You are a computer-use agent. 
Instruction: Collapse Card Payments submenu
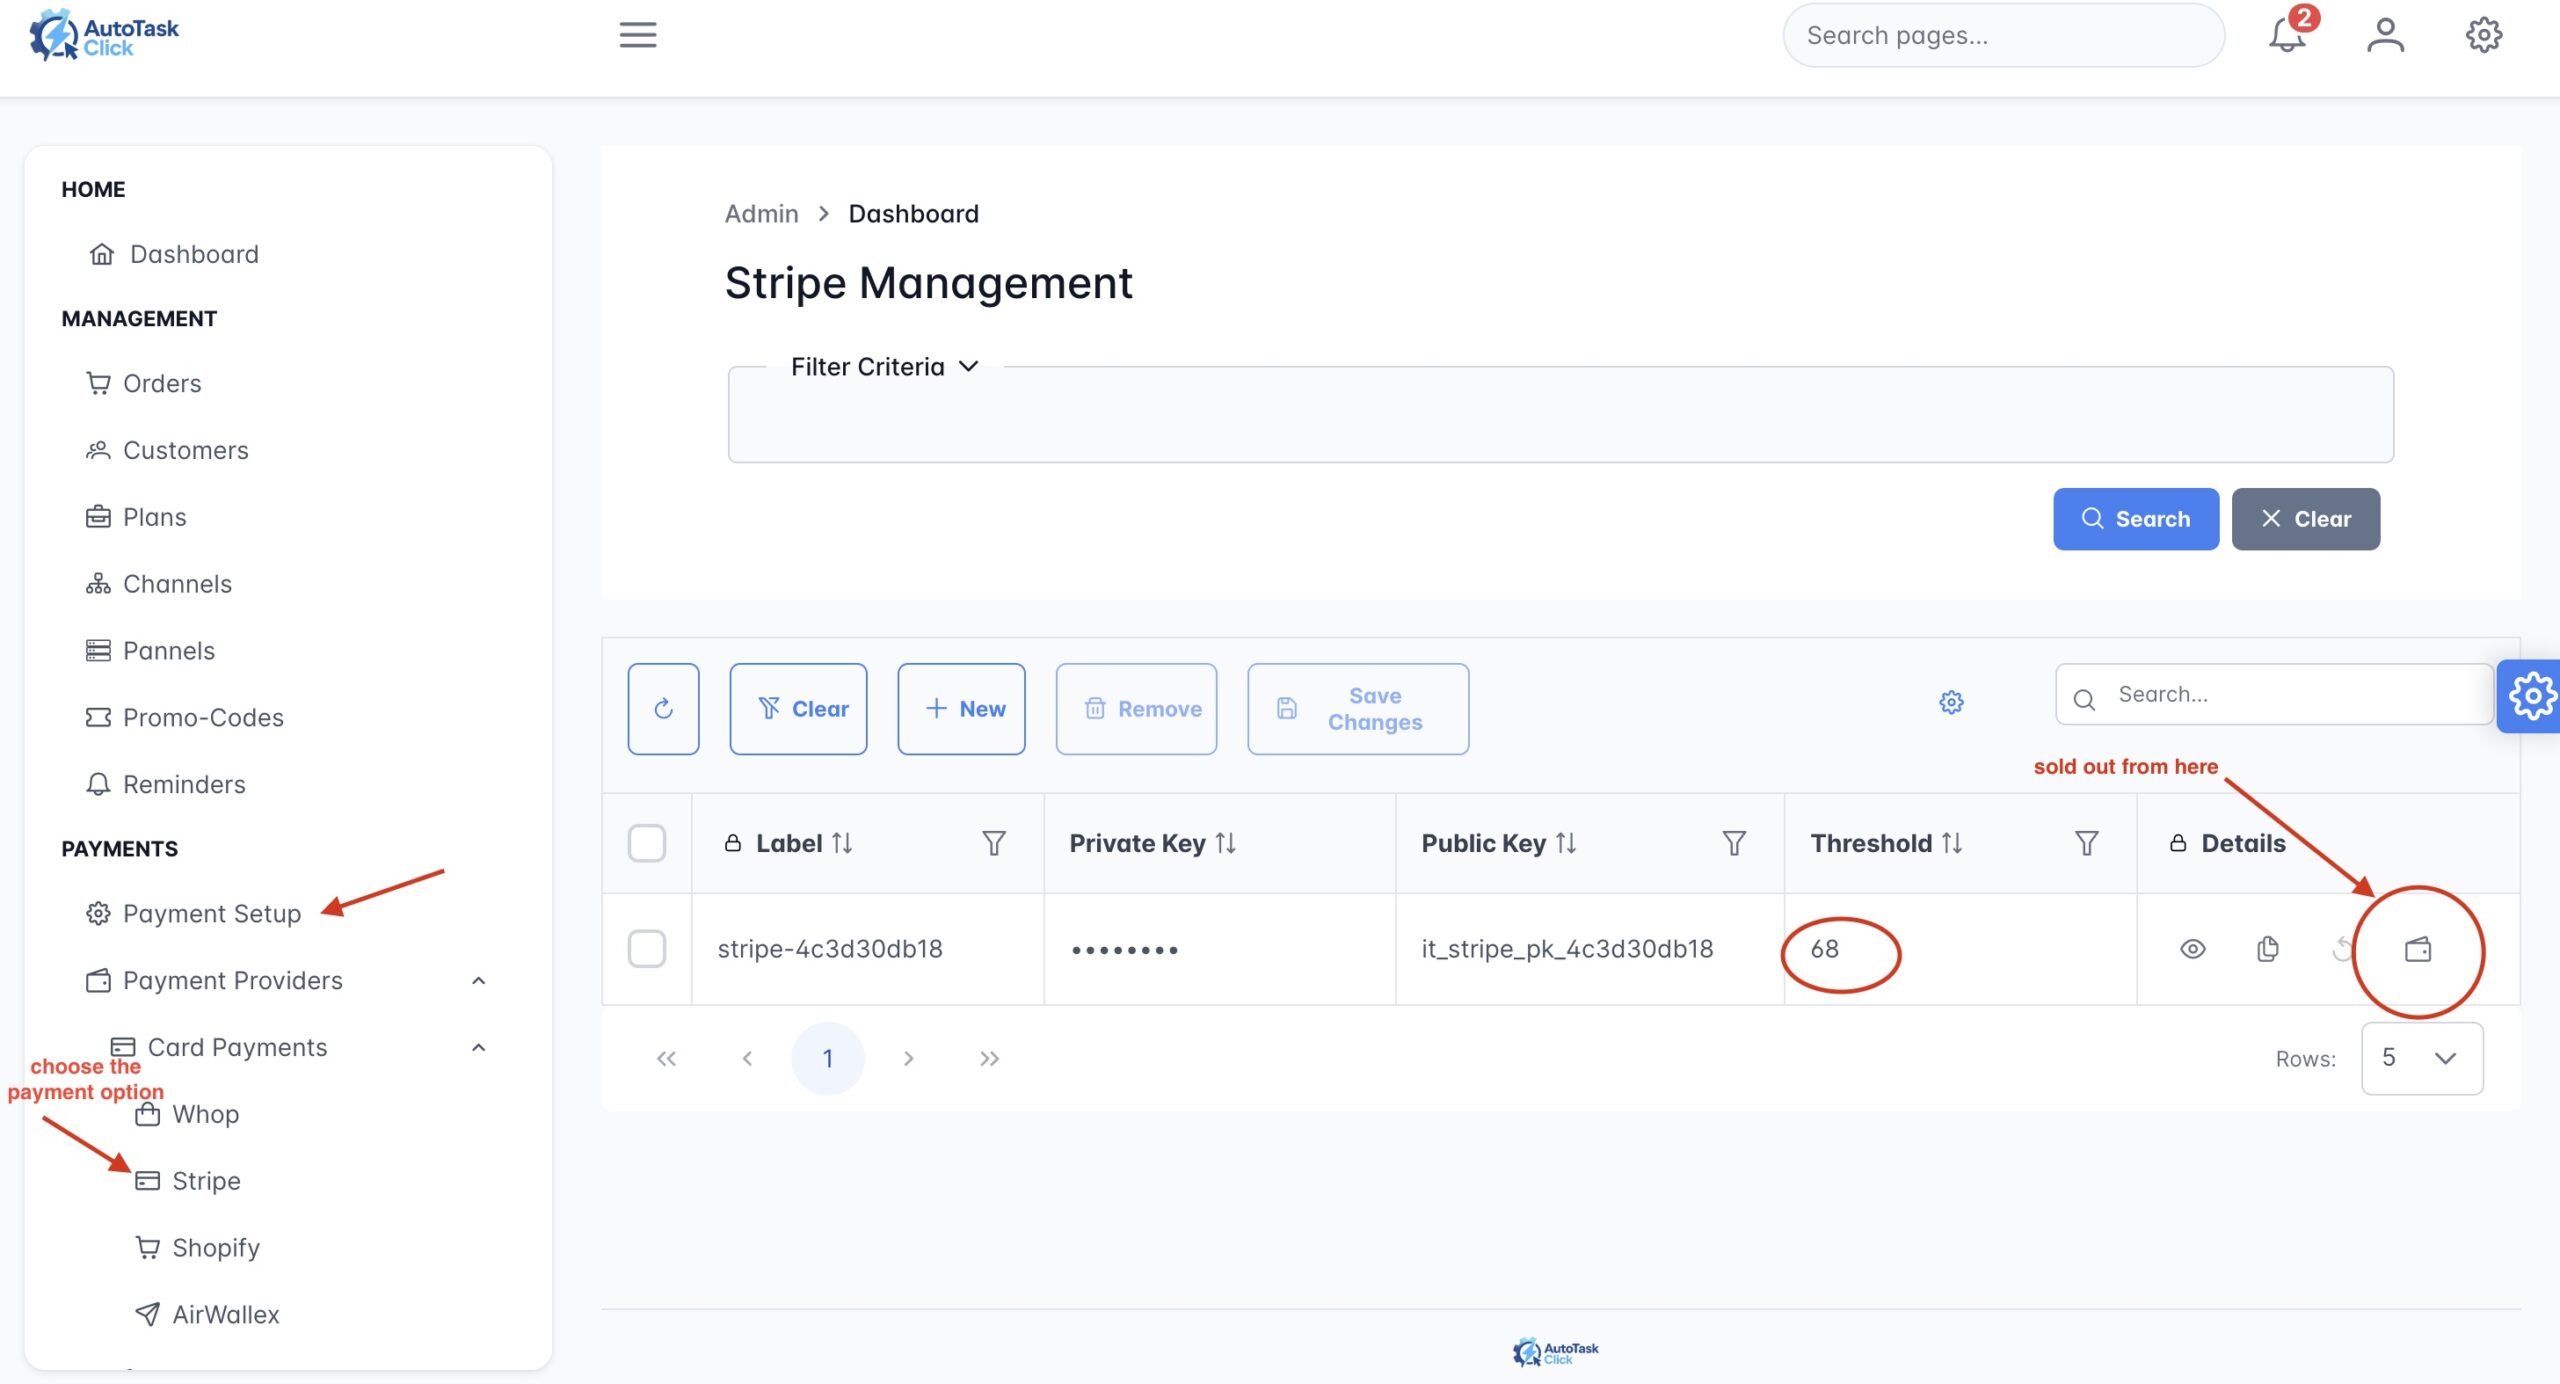(x=478, y=1047)
